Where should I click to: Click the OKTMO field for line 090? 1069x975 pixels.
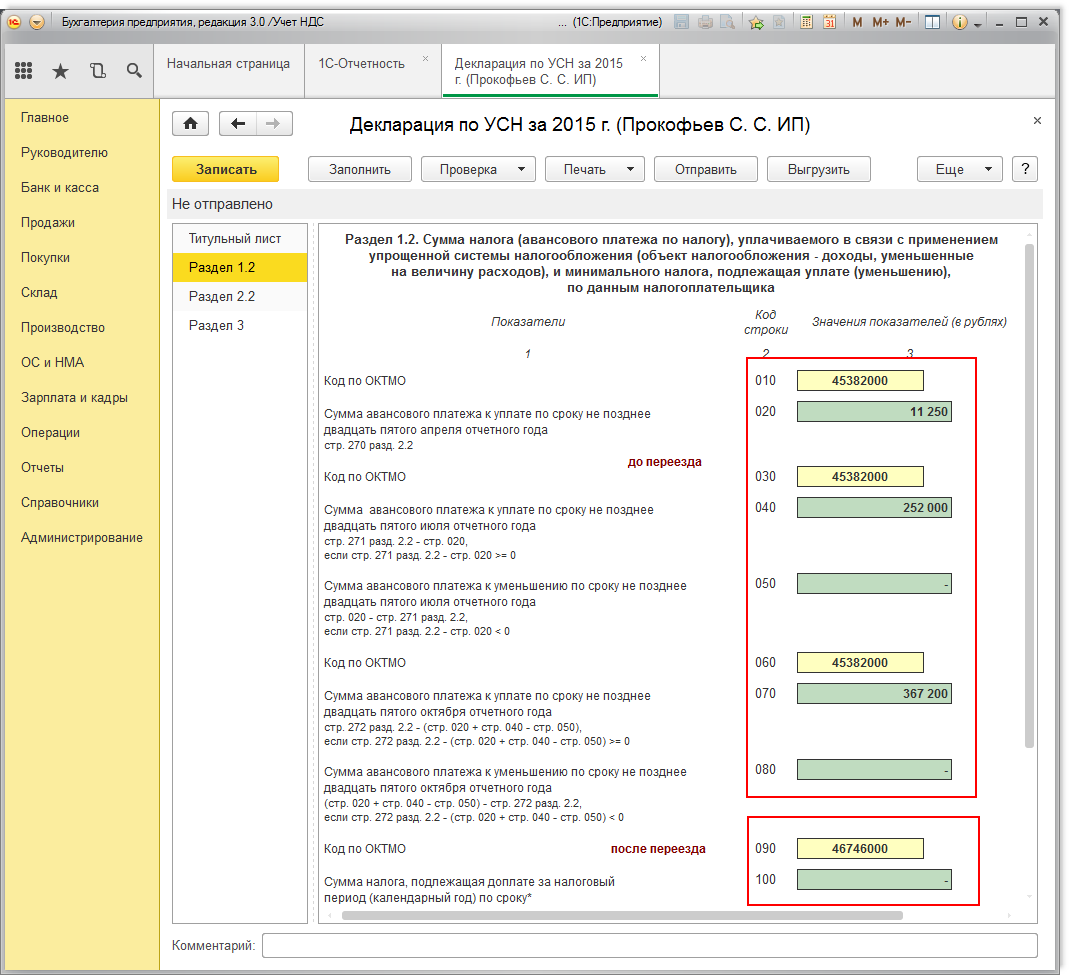(x=859, y=849)
